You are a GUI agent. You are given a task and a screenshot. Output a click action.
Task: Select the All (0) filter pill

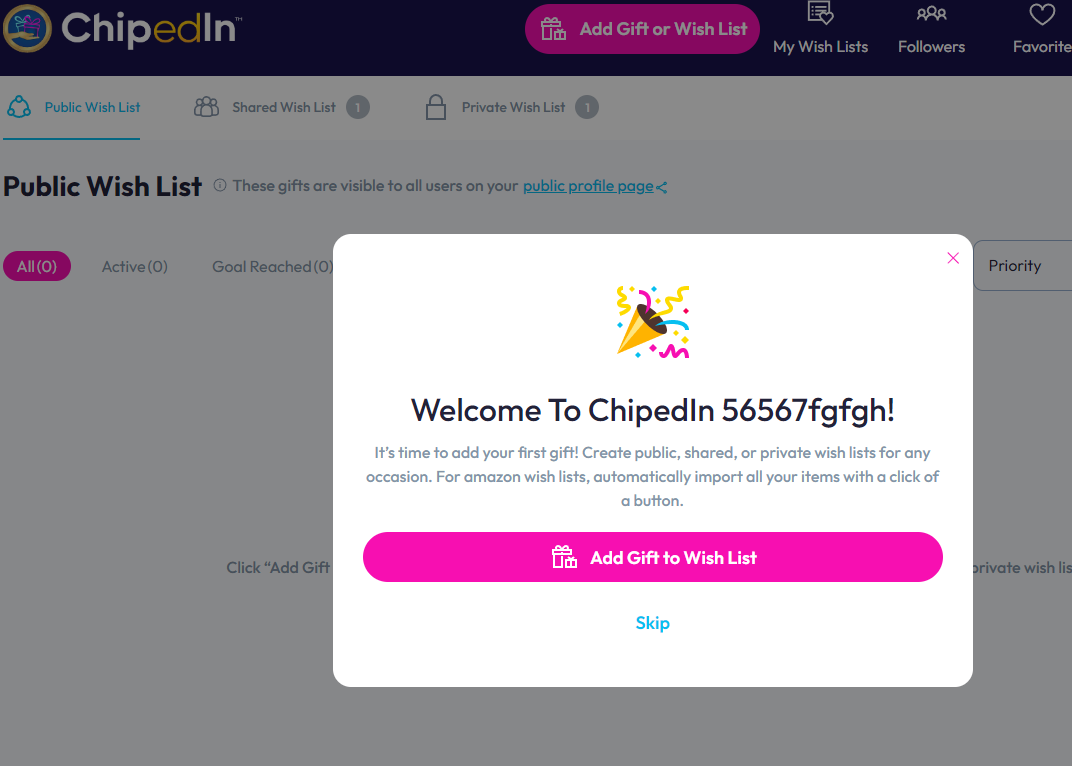point(37,266)
